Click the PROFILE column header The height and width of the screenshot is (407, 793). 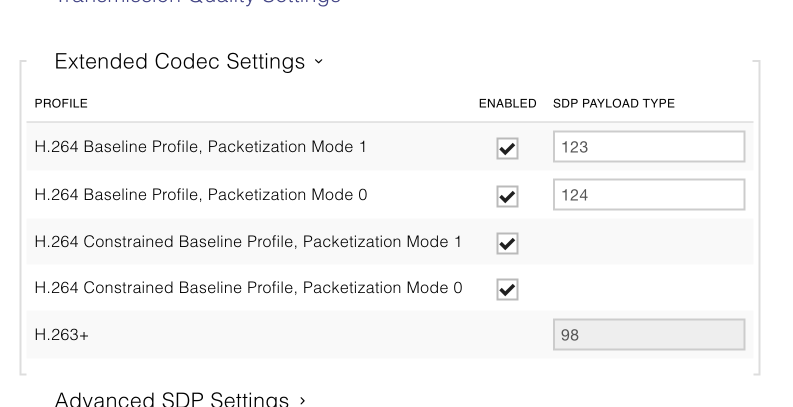pyautogui.click(x=61, y=104)
